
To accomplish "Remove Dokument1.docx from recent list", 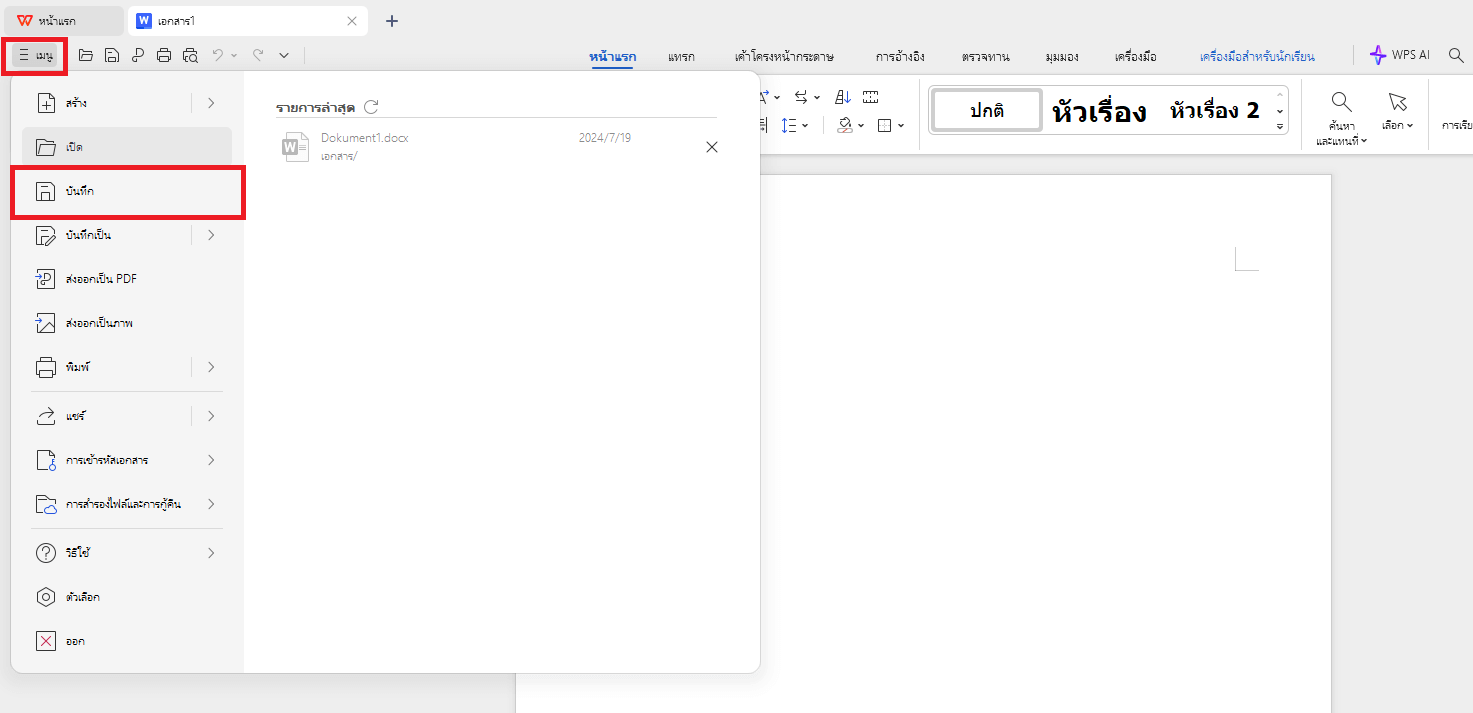I will [x=712, y=147].
